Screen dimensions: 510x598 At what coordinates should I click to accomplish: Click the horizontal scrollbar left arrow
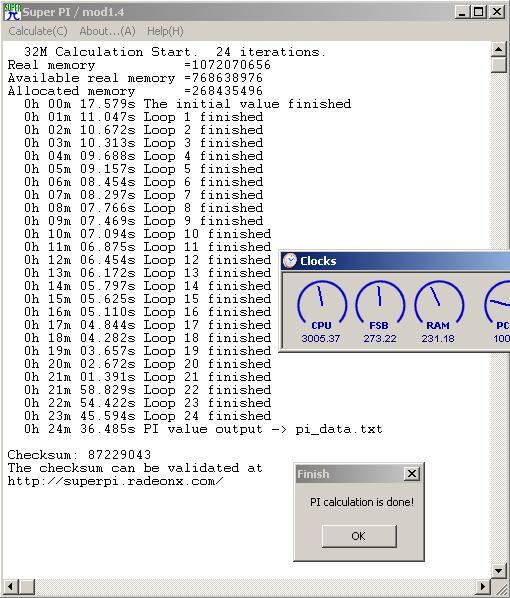tap(11, 586)
